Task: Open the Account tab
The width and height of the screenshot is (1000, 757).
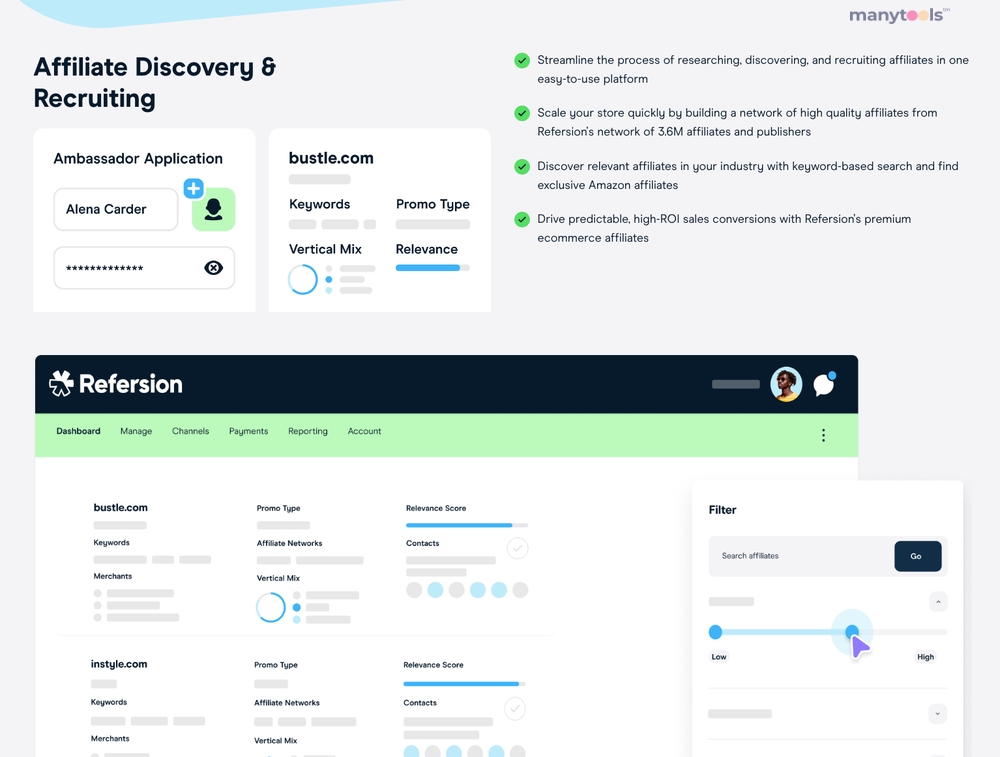Action: pyautogui.click(x=364, y=431)
